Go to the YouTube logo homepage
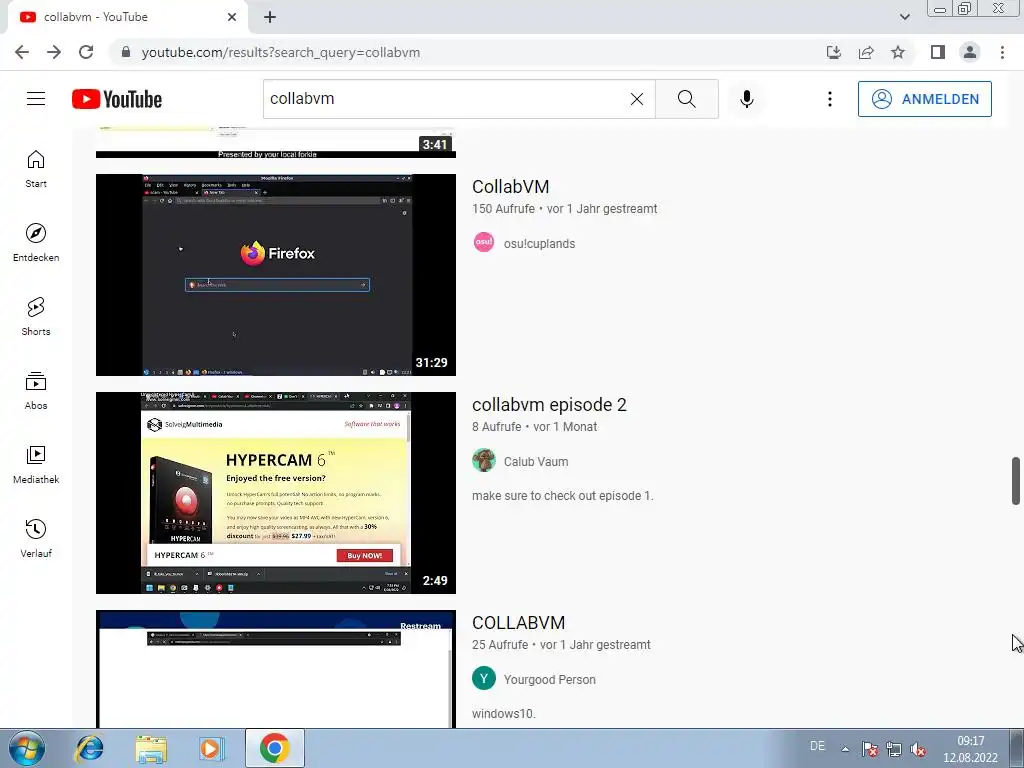 point(117,99)
